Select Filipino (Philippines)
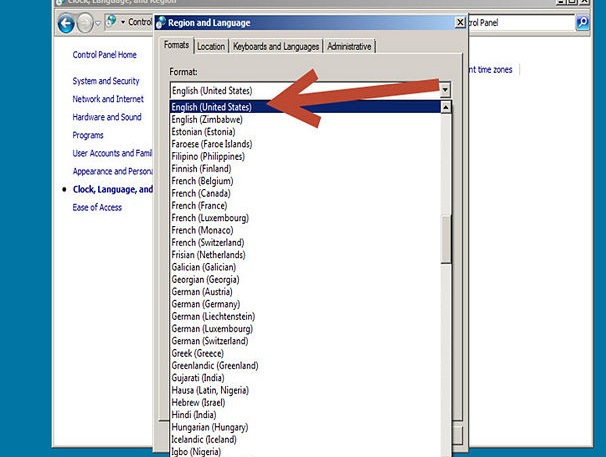The width and height of the screenshot is (606, 457). click(305, 157)
